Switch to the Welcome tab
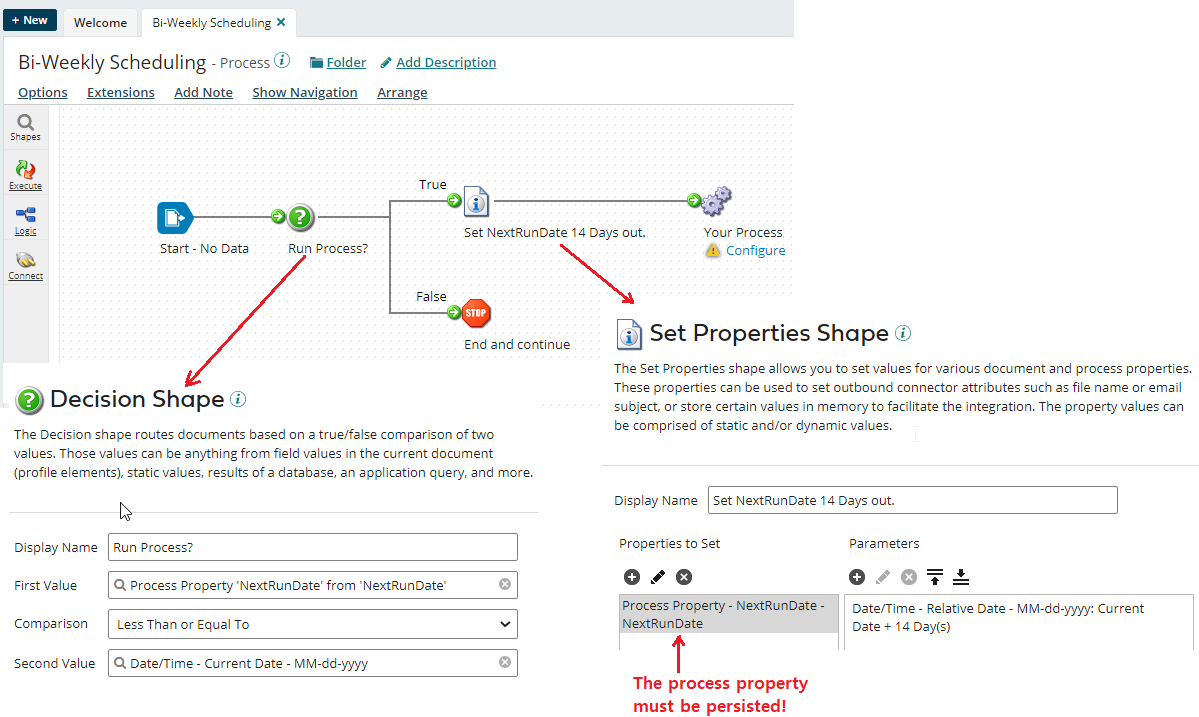The image size is (1199, 717). (x=100, y=22)
